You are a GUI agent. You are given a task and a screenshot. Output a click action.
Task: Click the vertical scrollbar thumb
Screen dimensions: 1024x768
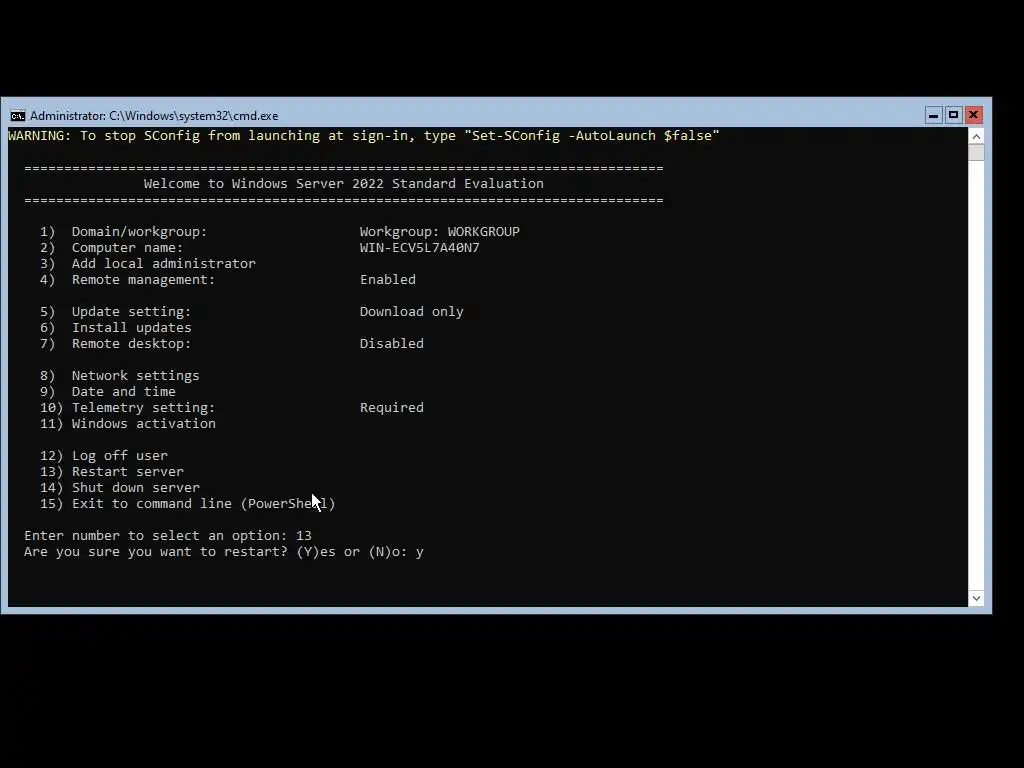976,152
